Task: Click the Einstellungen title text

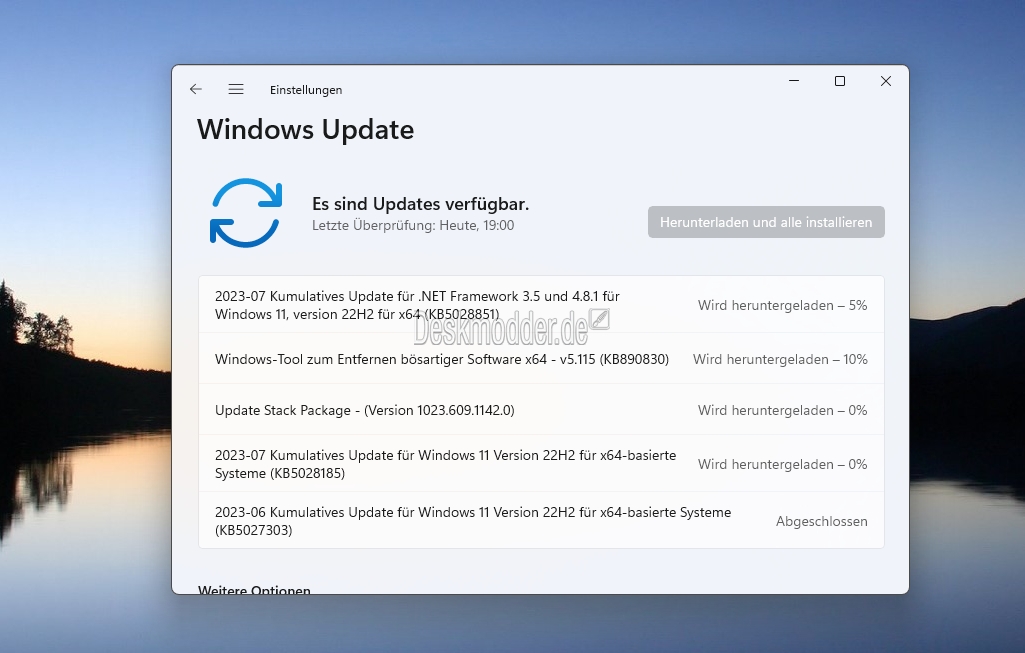Action: (x=306, y=90)
